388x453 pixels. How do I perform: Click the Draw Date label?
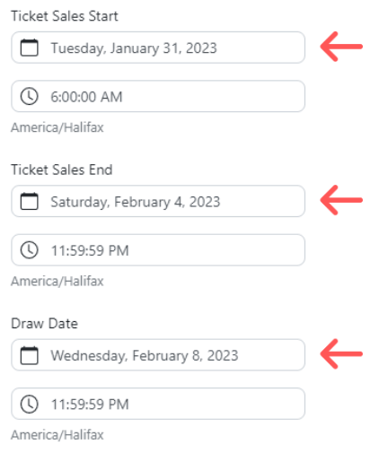pos(44,323)
